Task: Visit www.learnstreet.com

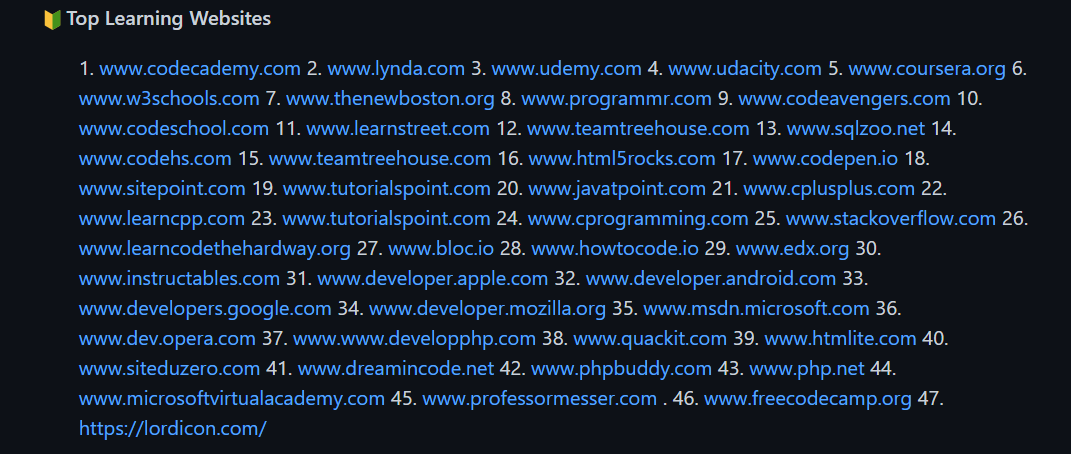Action: click(x=398, y=128)
